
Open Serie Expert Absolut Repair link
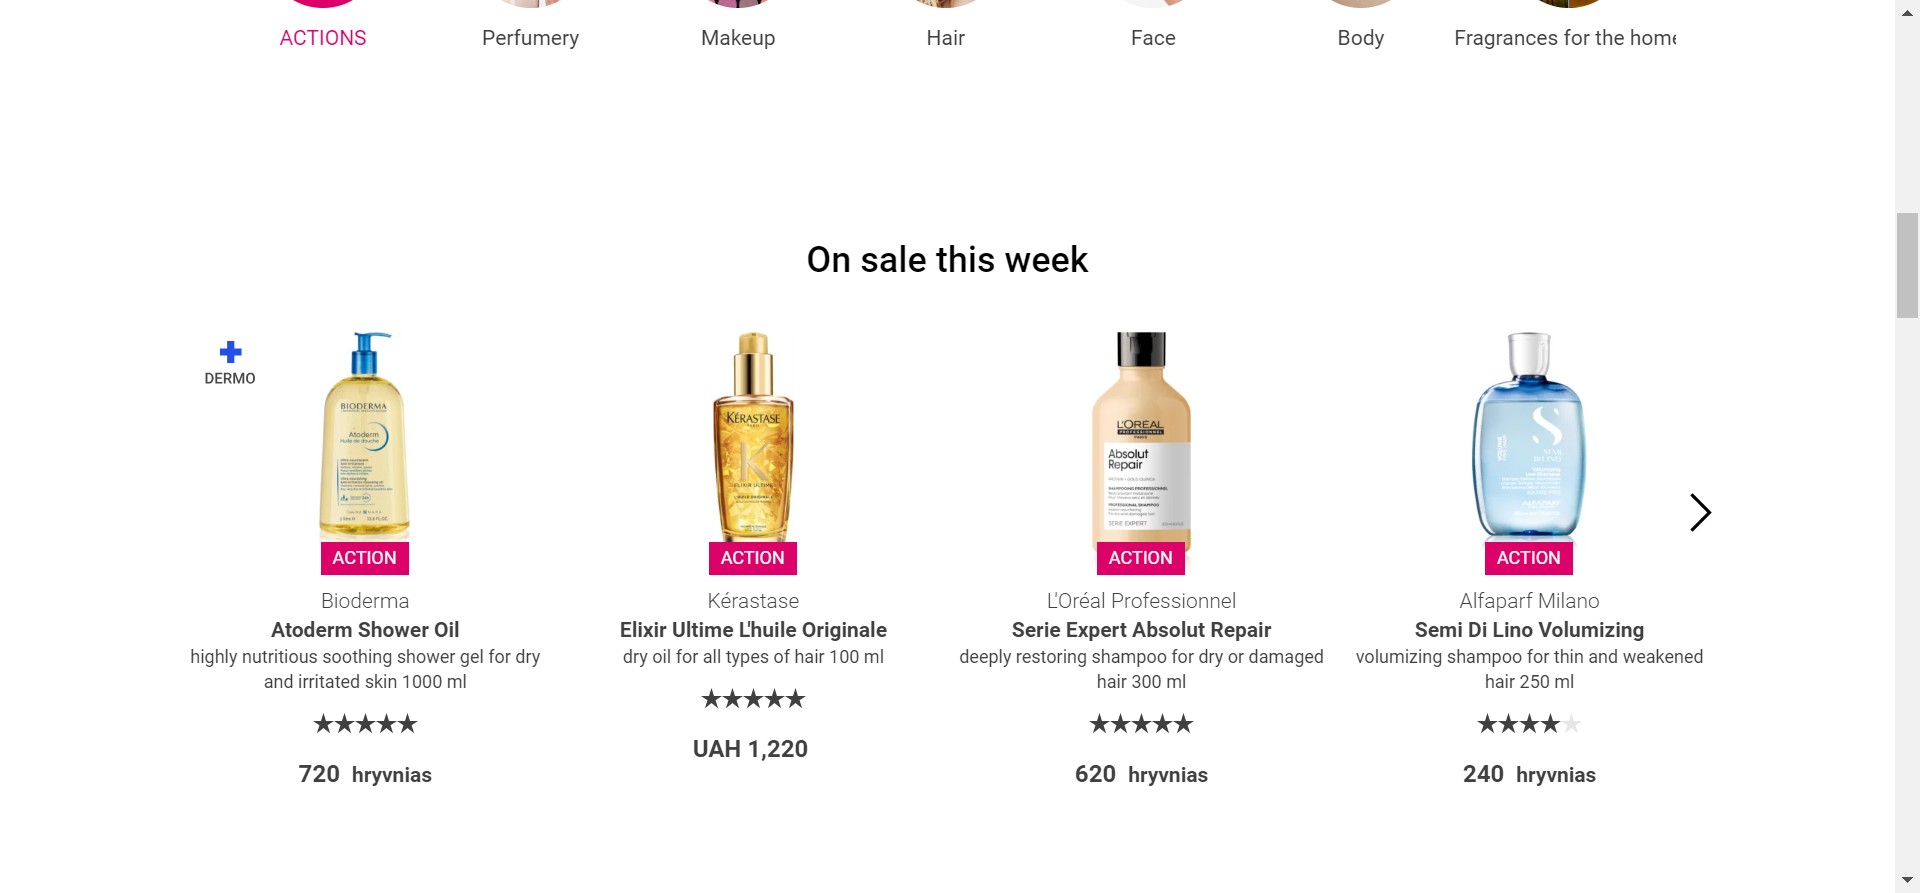click(x=1141, y=630)
